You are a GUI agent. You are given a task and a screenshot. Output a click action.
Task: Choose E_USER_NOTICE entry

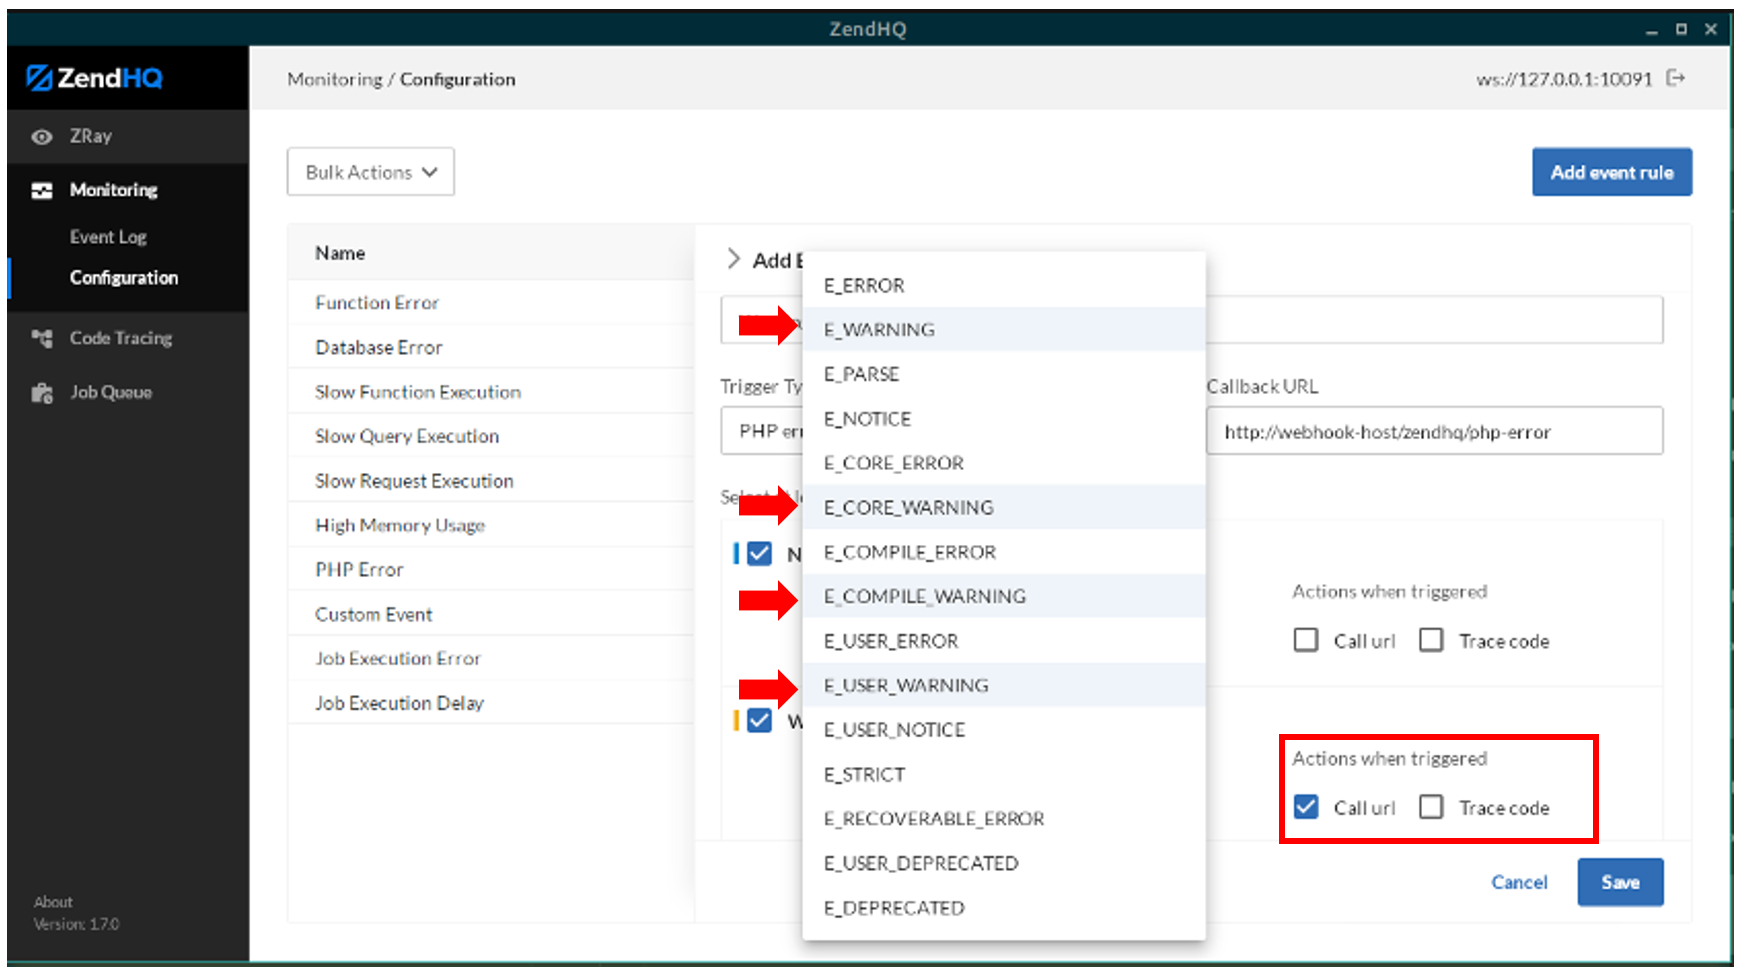coord(1004,730)
